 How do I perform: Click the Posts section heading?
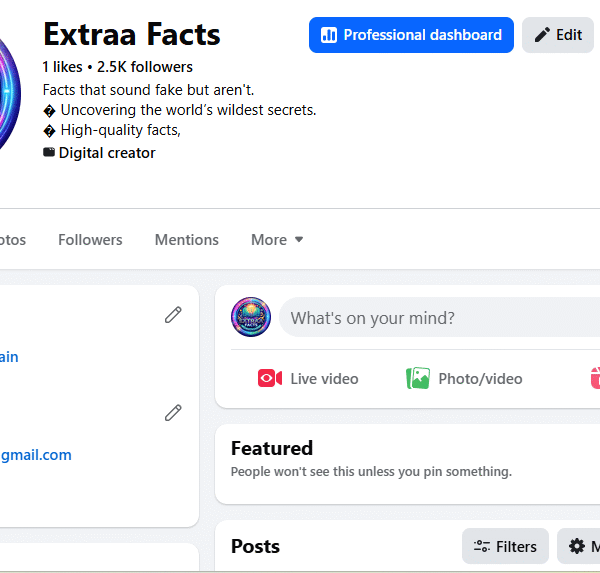[x=256, y=546]
